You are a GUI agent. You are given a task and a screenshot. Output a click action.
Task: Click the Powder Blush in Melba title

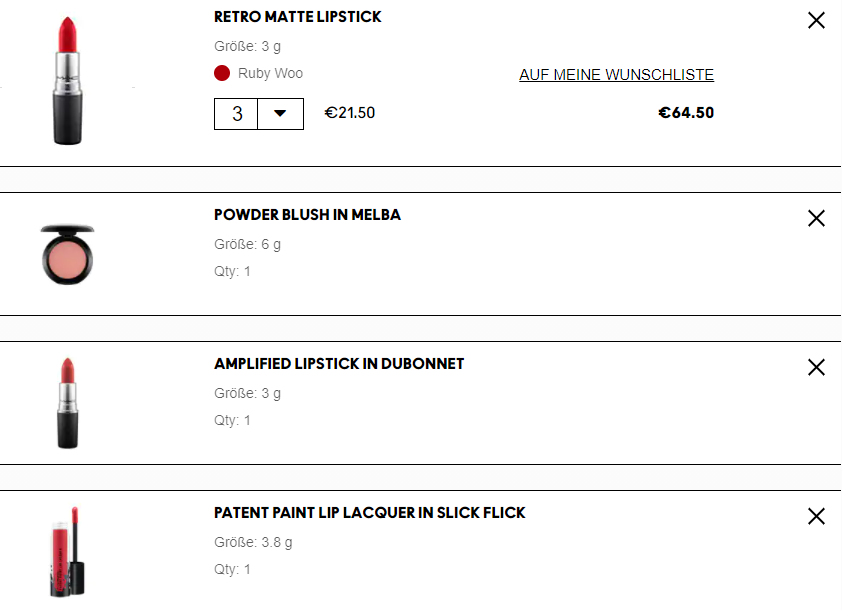click(307, 215)
